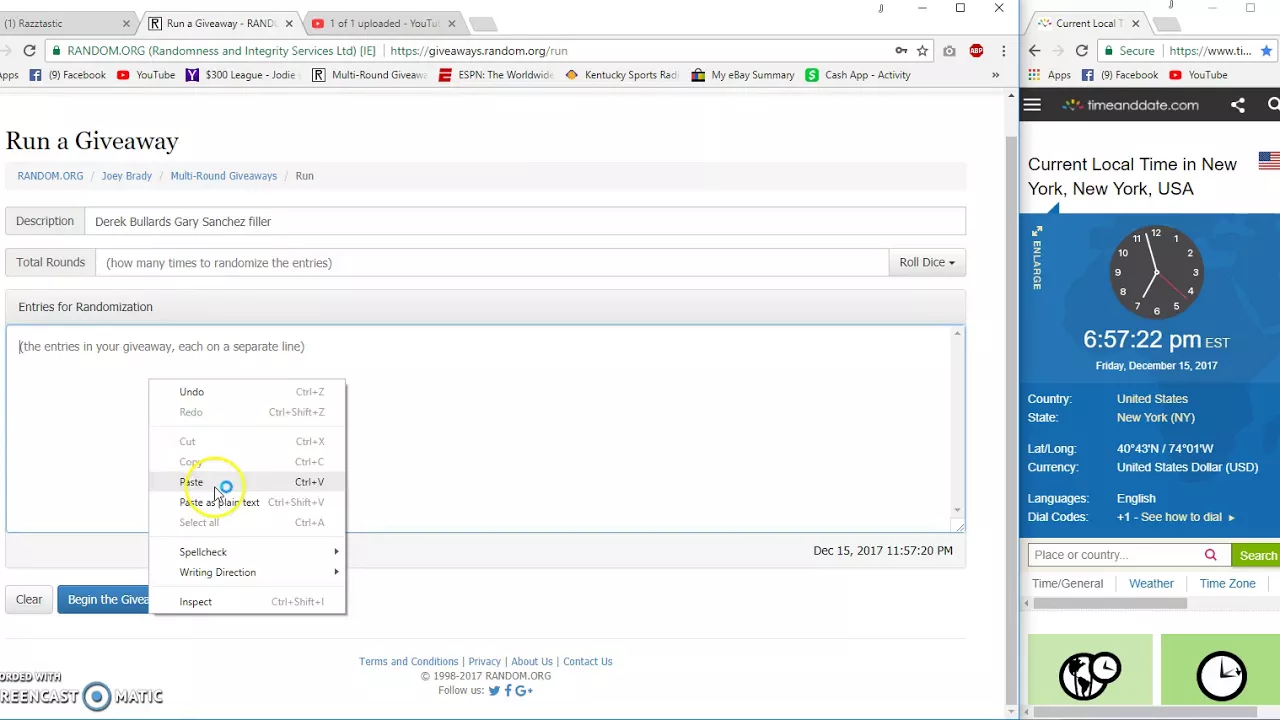Image resolution: width=1280 pixels, height=720 pixels.
Task: Choose Paste from the context menu
Action: [x=247, y=482]
